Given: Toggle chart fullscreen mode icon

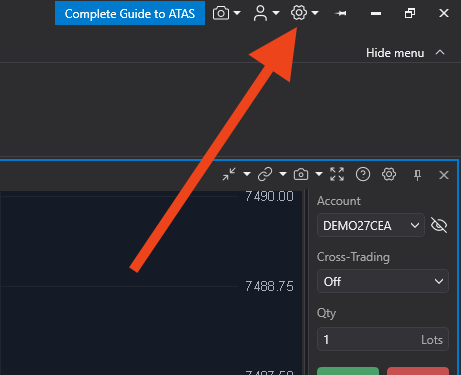Looking at the screenshot, I should (337, 174).
